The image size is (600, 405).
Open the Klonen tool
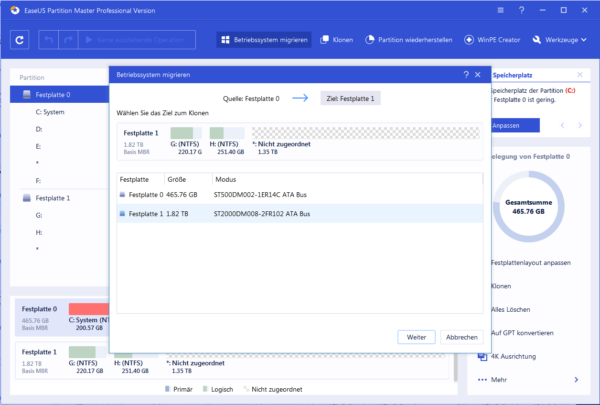[x=336, y=40]
